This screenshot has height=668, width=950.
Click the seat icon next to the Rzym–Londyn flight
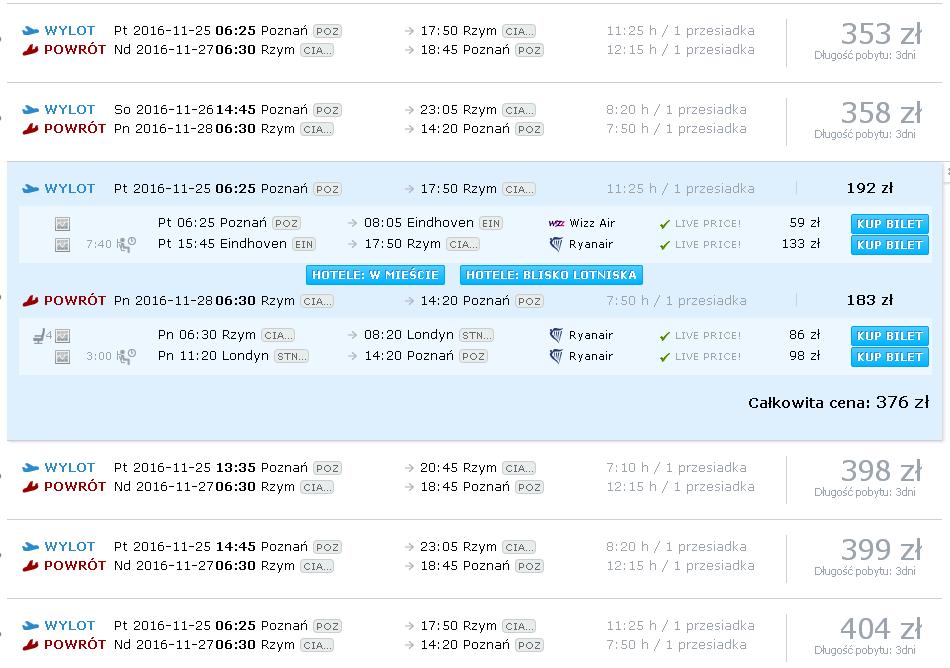(x=39, y=336)
